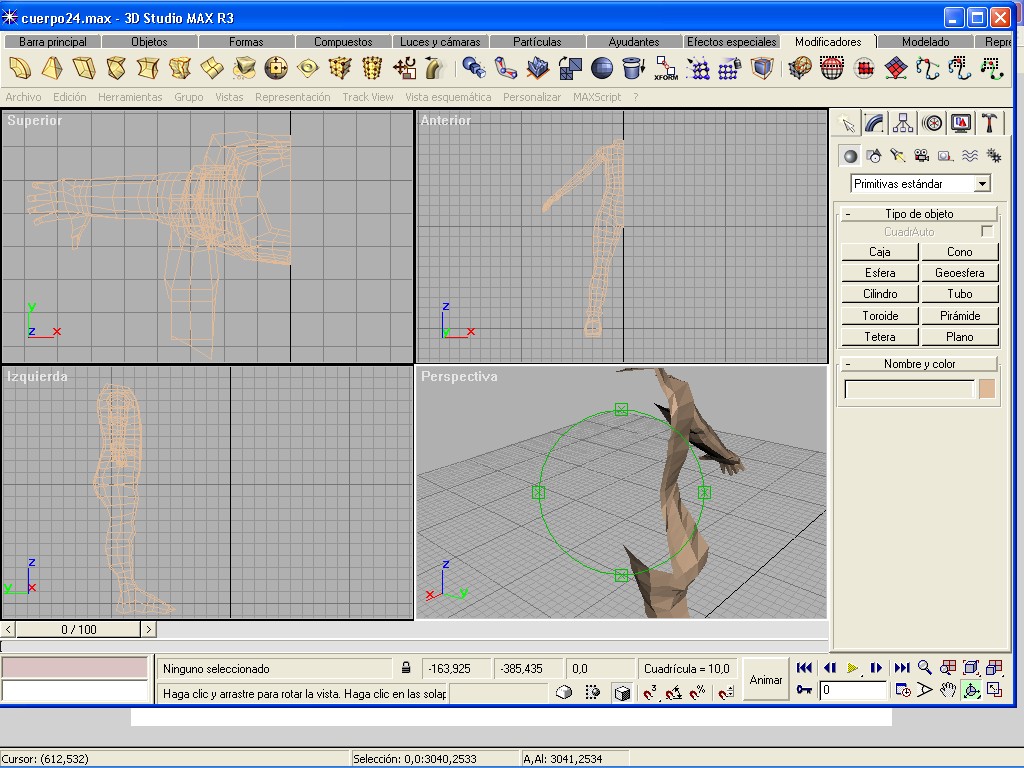Select the Lights category flashlight icon
1024x768 pixels.
[x=897, y=156]
